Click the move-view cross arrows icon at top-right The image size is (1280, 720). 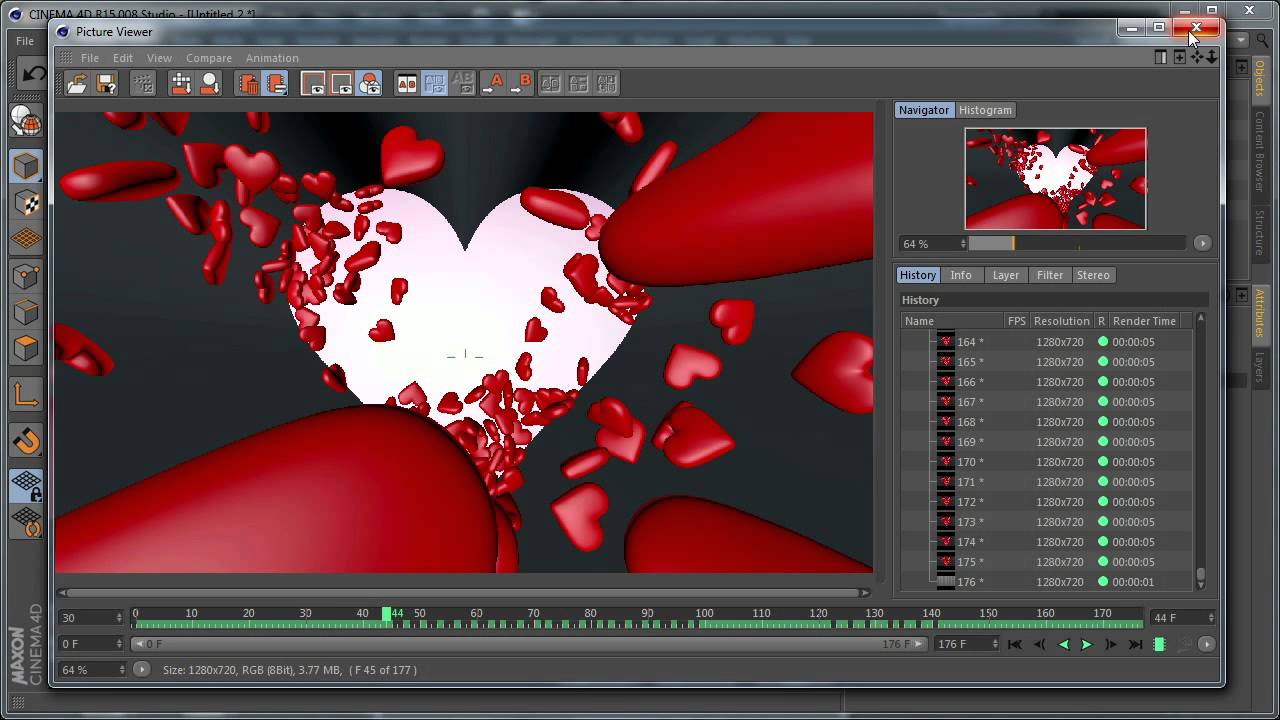click(x=1197, y=57)
